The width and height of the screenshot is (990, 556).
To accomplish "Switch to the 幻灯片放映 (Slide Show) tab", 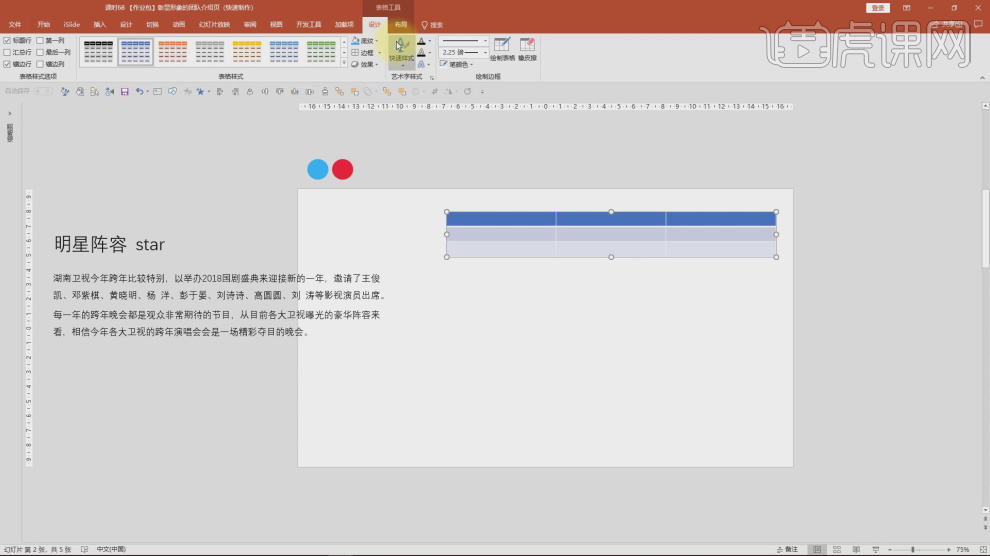I will pos(214,25).
